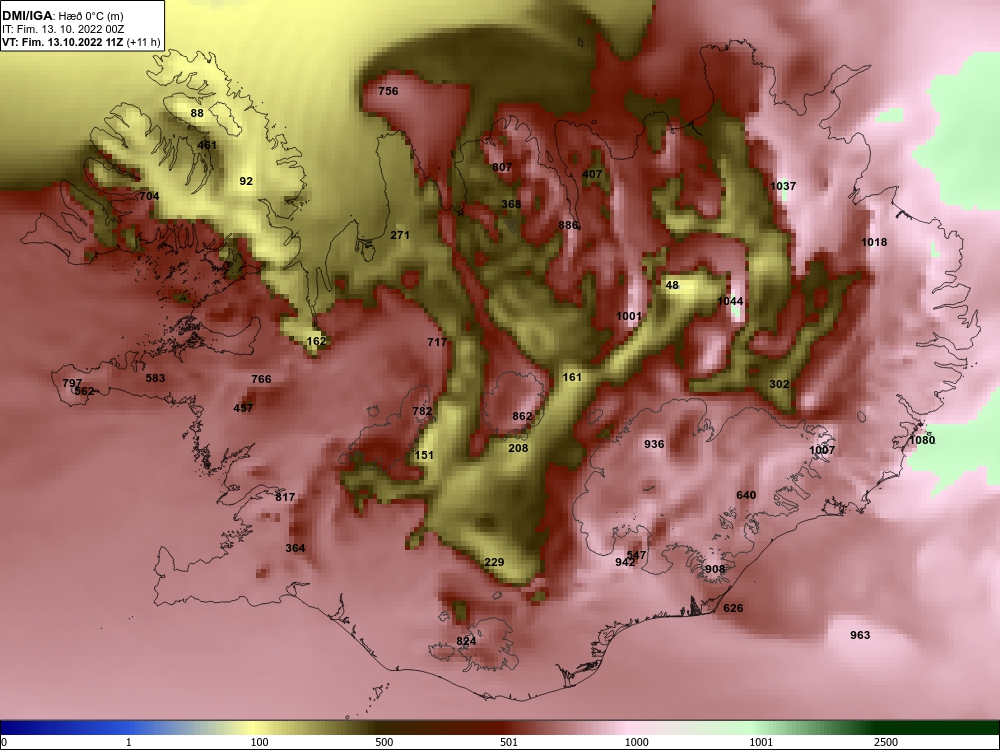Click the map value 364
Image resolution: width=1000 pixels, height=750 pixels.
pos(295,548)
